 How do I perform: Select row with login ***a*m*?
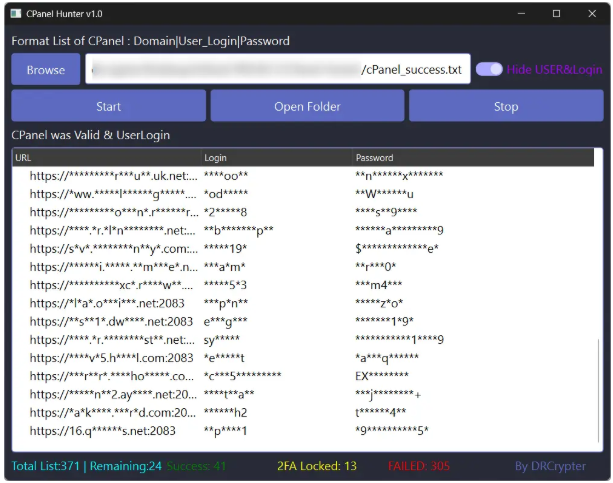point(303,267)
